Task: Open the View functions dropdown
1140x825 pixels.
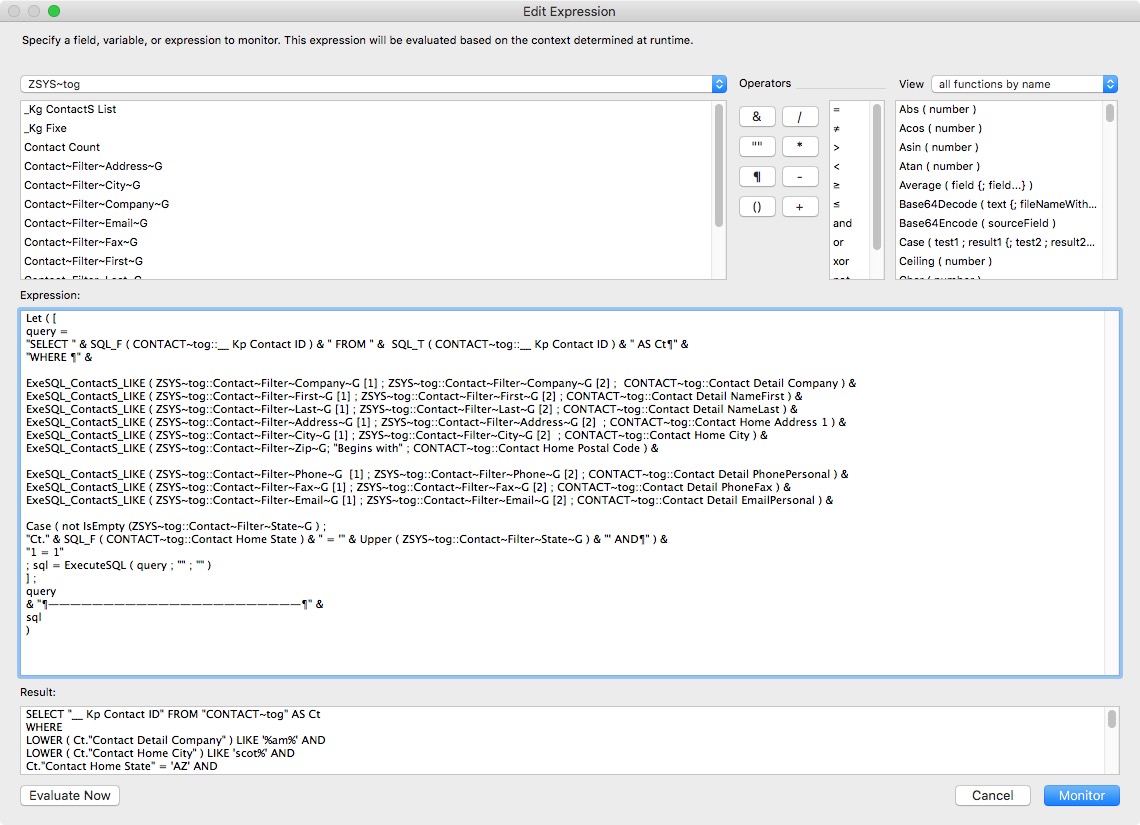Action: pos(1024,84)
